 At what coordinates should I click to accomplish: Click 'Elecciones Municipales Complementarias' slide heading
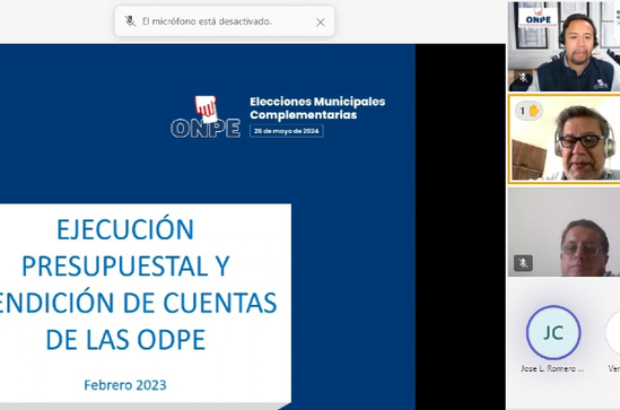point(317,108)
